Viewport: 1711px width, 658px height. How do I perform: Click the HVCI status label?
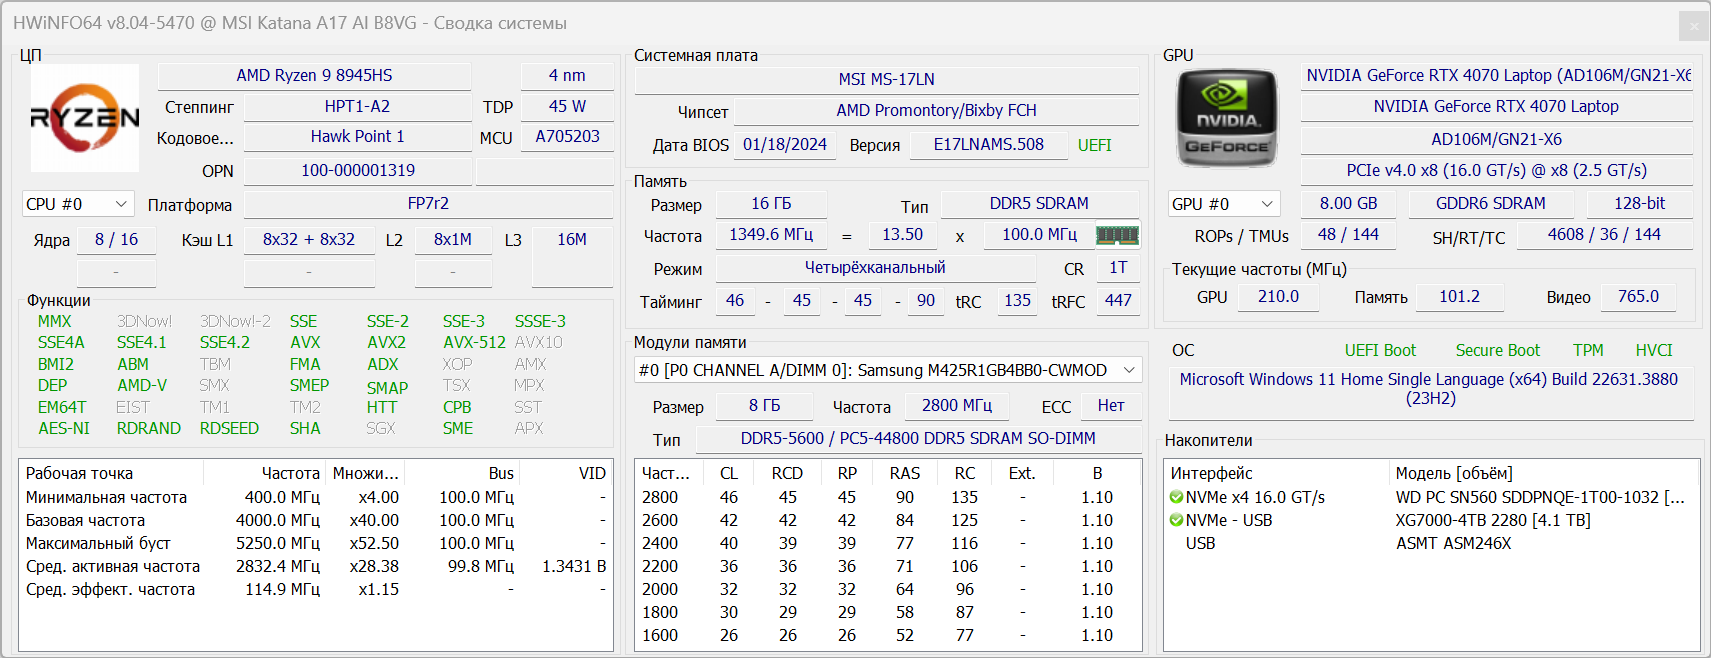pyautogui.click(x=1653, y=350)
